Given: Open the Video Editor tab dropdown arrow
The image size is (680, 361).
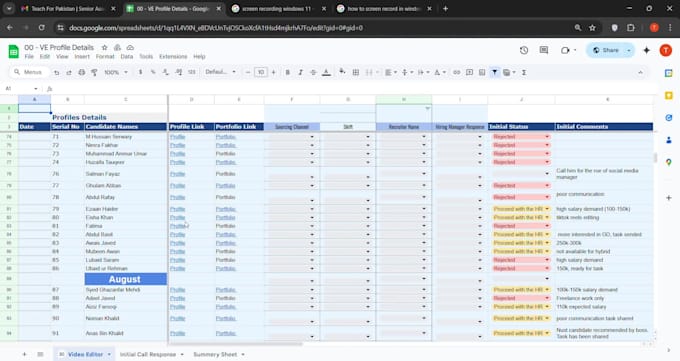Looking at the screenshot, I should click(x=109, y=354).
